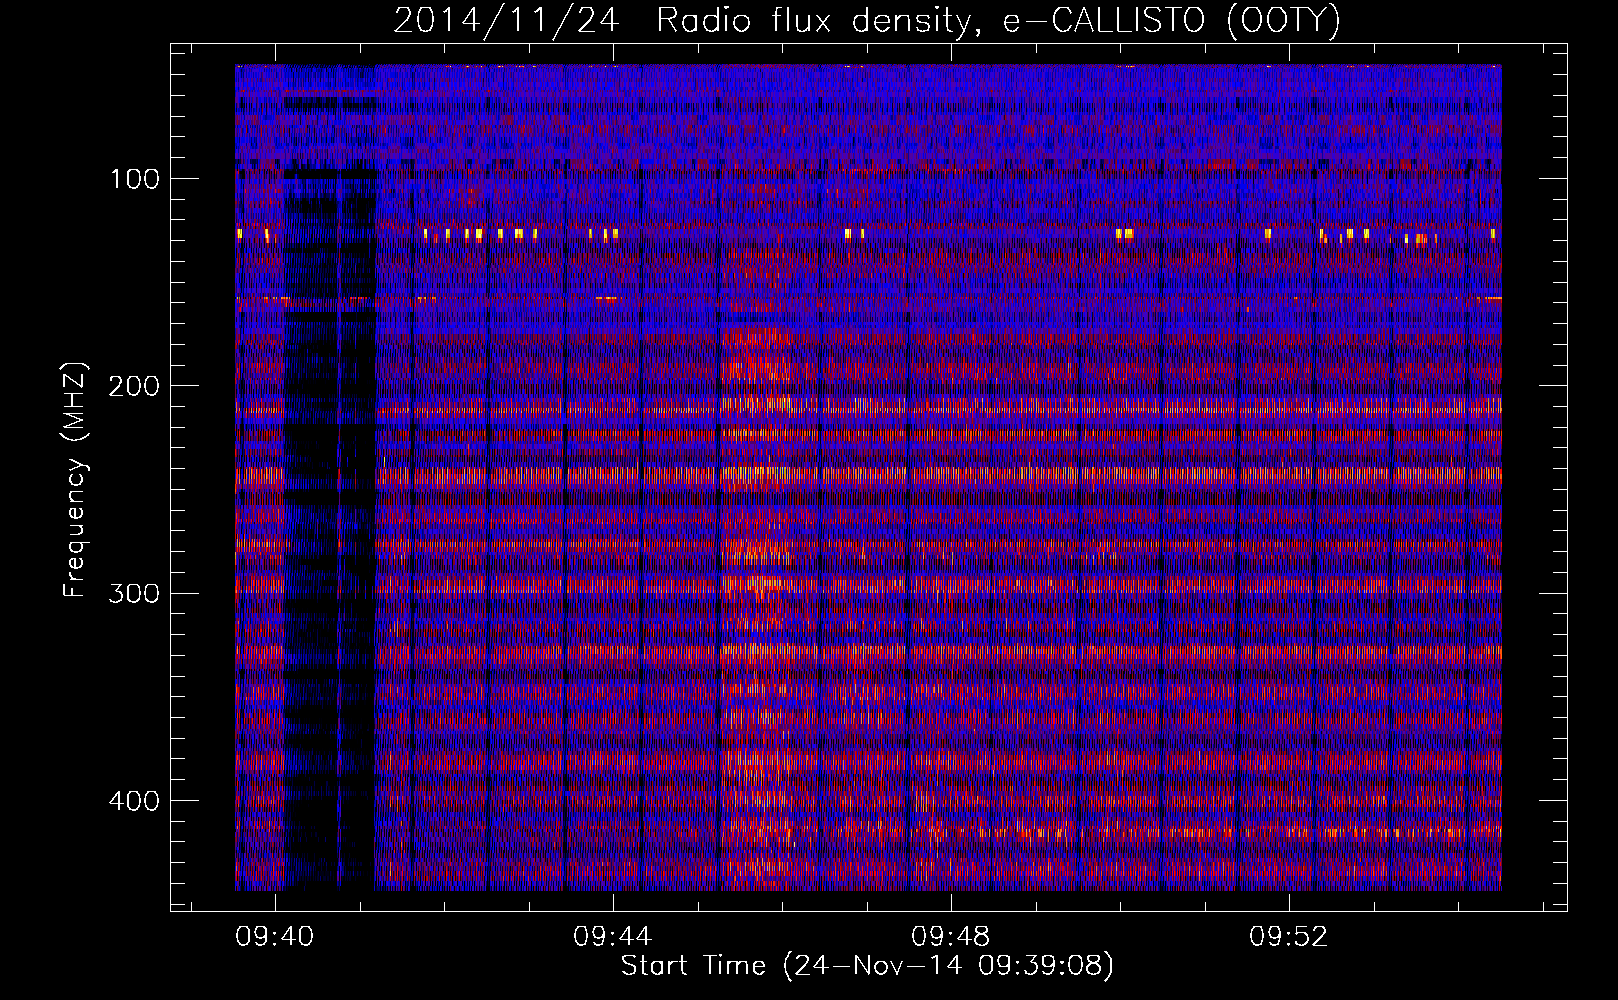The height and width of the screenshot is (1000, 1618).
Task: Click the "09:40" time tick label
Action: coord(274,937)
